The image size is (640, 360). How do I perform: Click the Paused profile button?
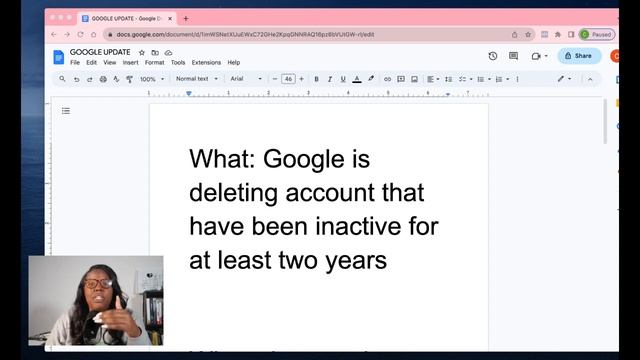597,35
